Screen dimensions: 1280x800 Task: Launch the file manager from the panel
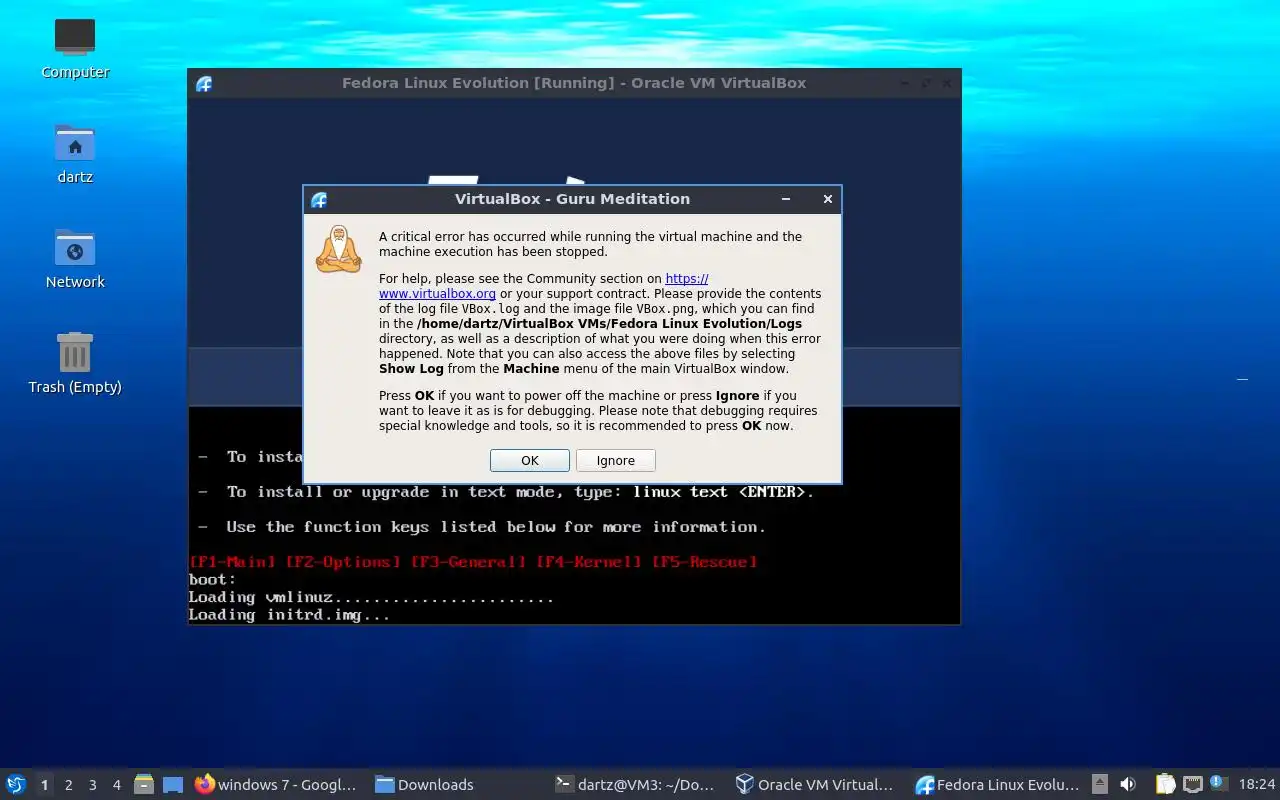click(x=144, y=784)
